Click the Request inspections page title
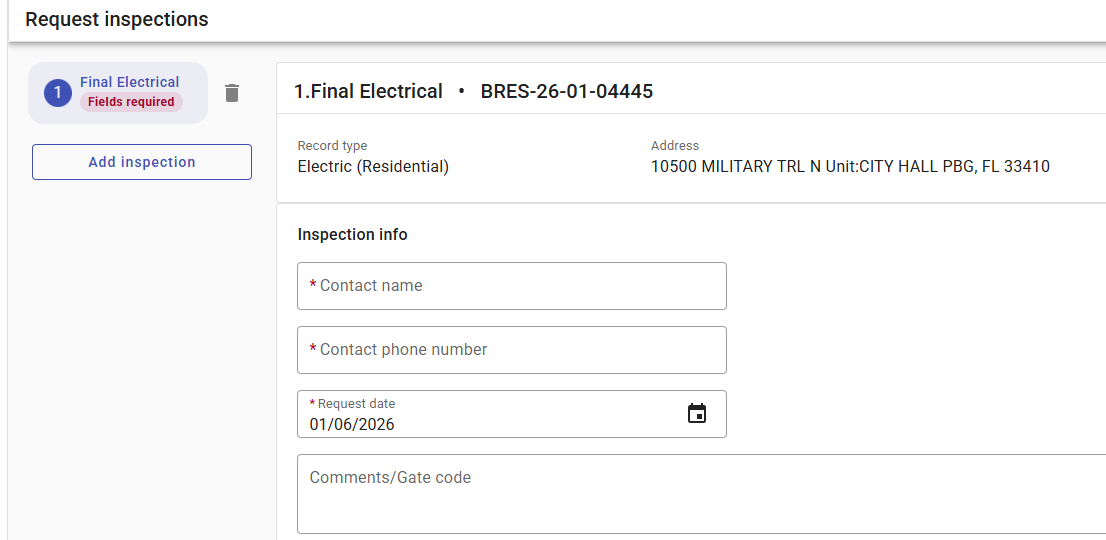The image size is (1106, 540). [117, 20]
